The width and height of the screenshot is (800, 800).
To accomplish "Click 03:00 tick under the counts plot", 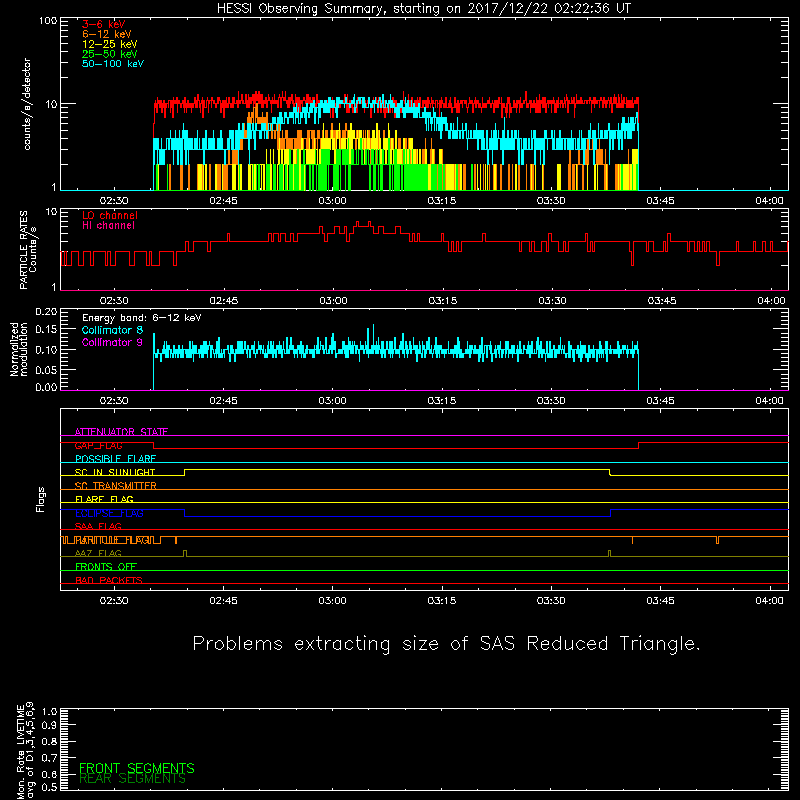I will coord(333,201).
